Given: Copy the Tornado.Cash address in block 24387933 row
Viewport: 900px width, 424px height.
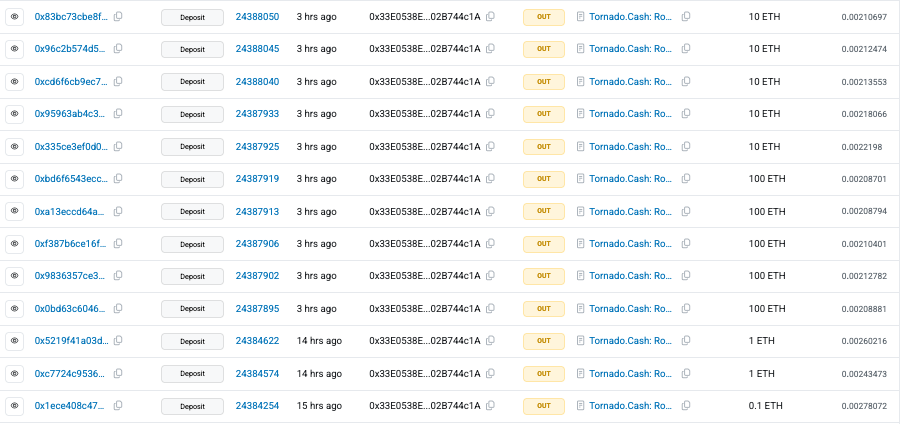Looking at the screenshot, I should tap(686, 114).
